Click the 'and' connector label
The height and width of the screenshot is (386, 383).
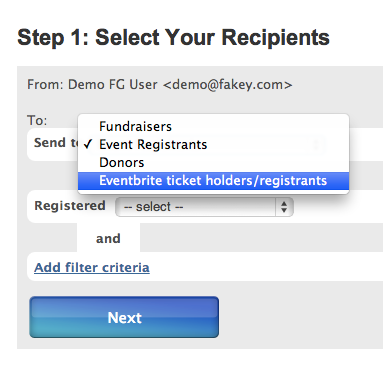click(108, 238)
